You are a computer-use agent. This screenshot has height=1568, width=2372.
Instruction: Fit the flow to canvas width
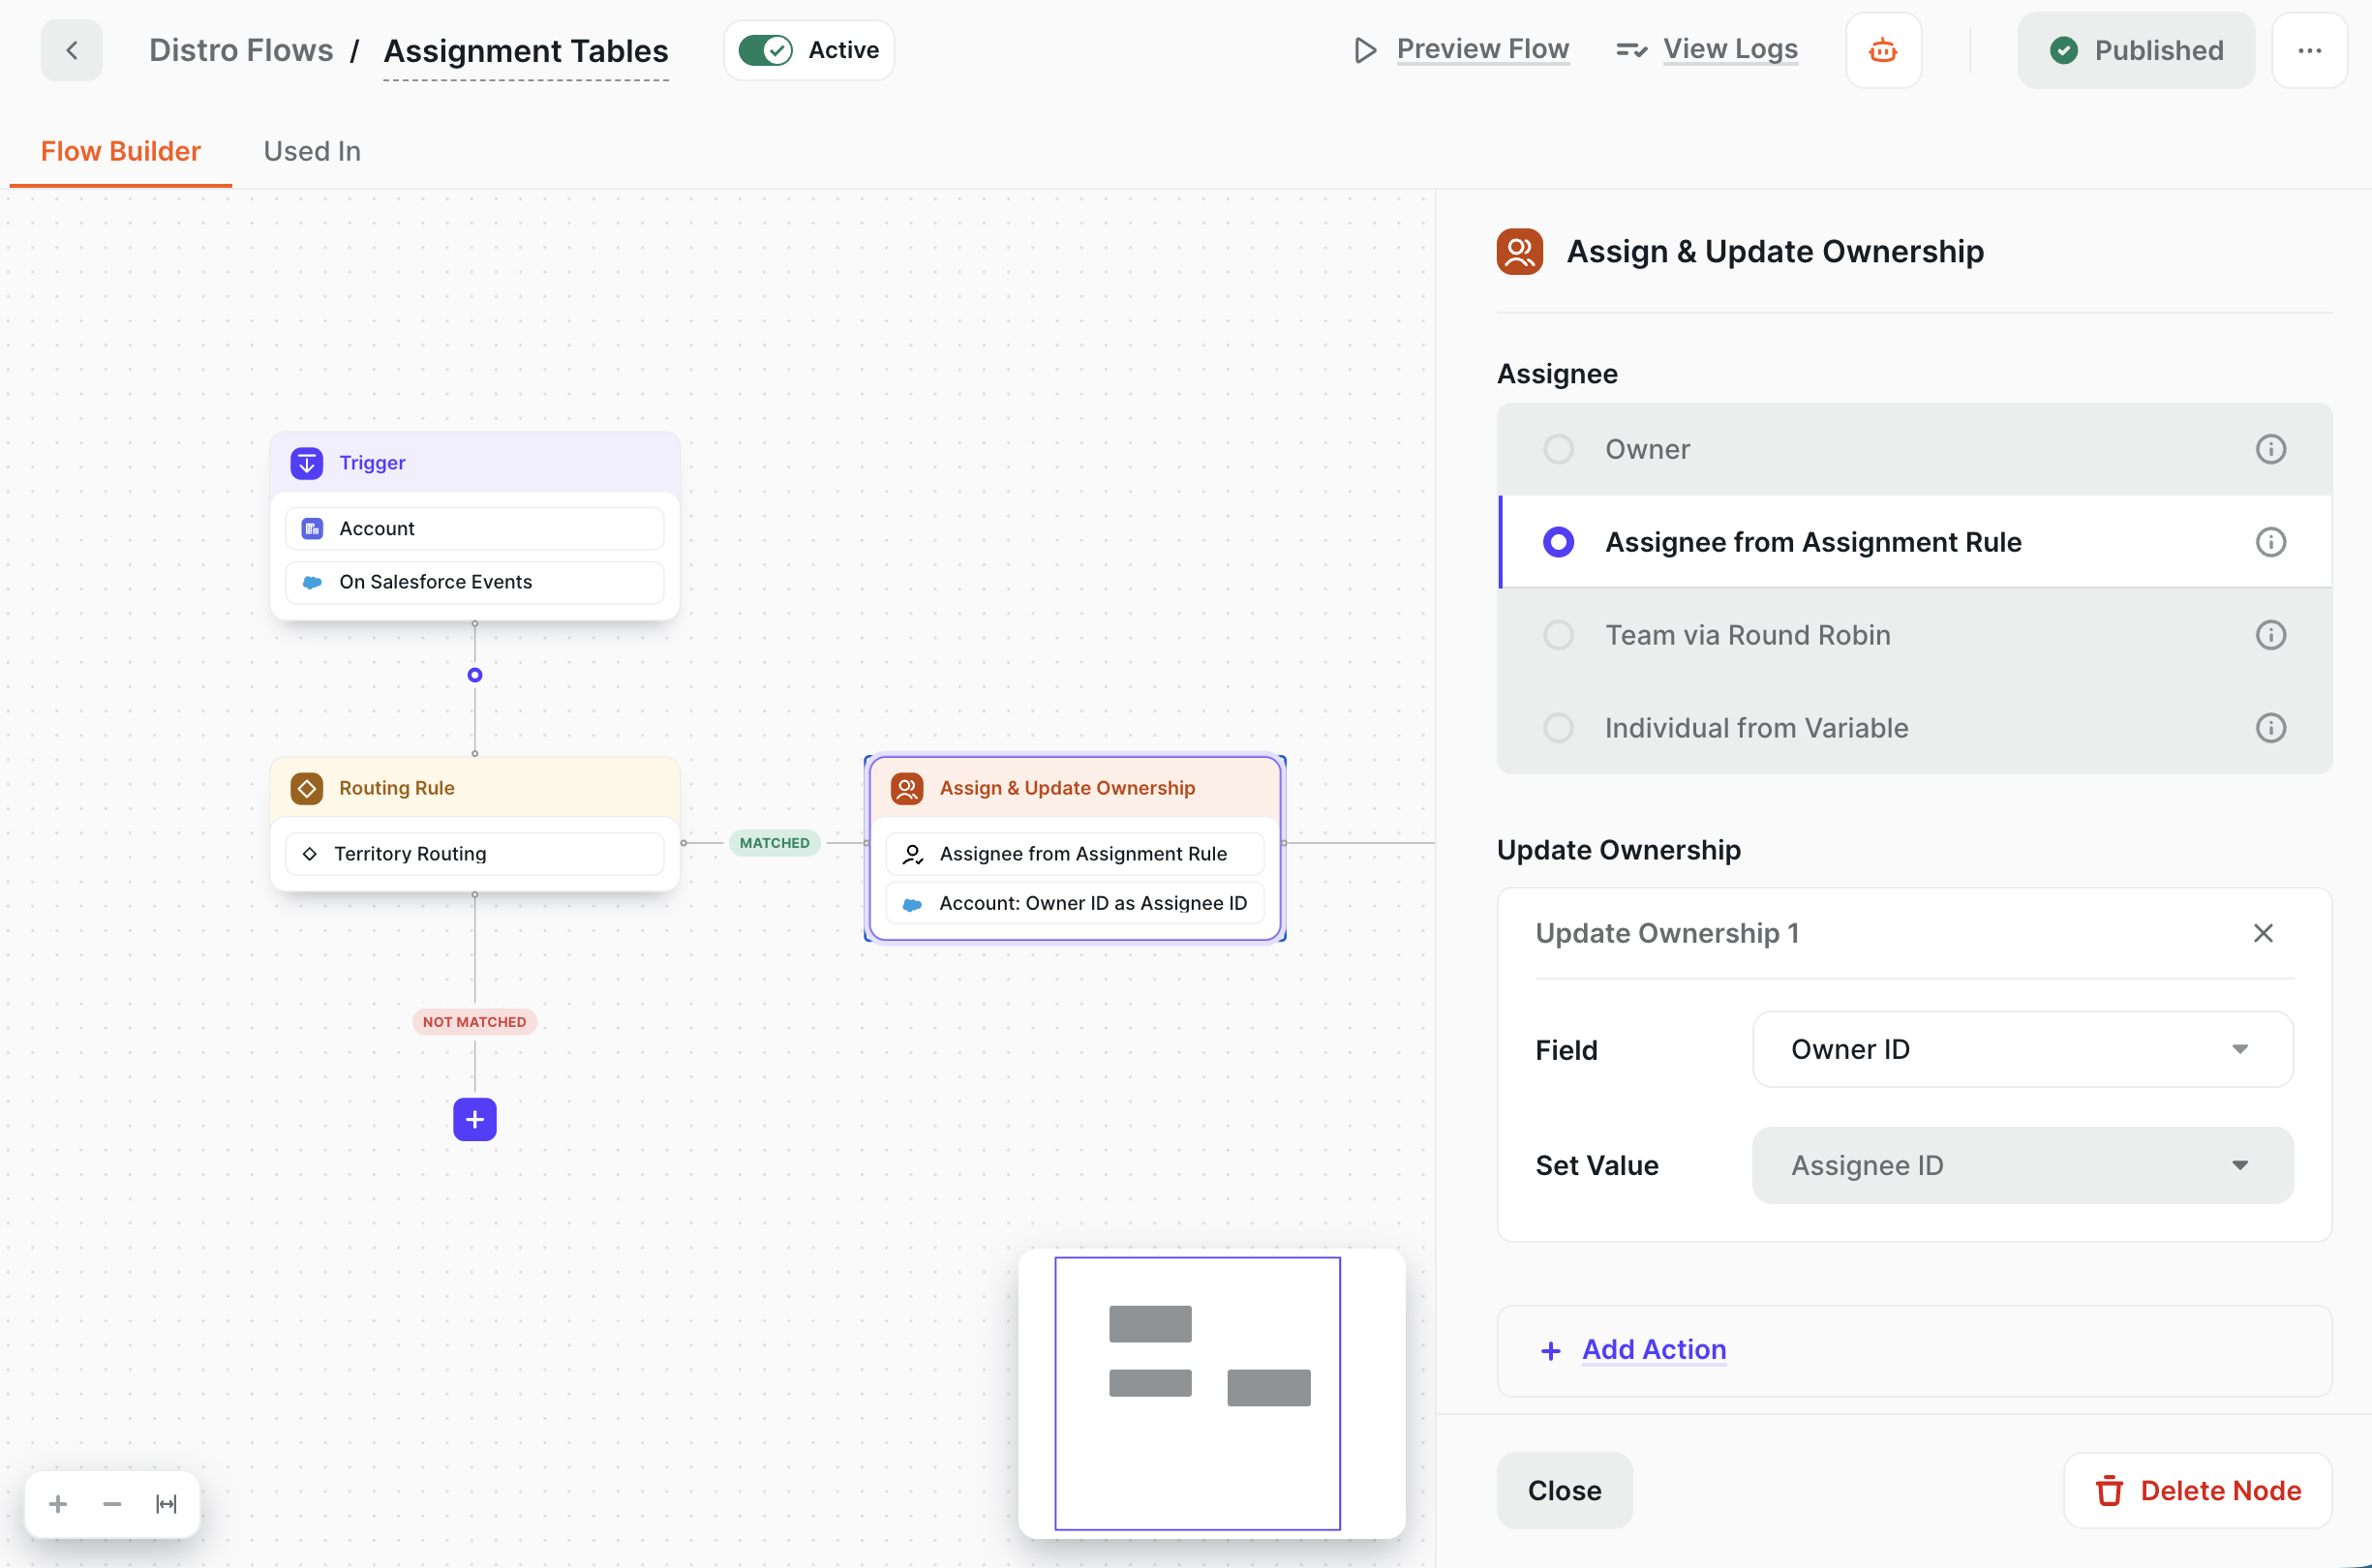166,1503
